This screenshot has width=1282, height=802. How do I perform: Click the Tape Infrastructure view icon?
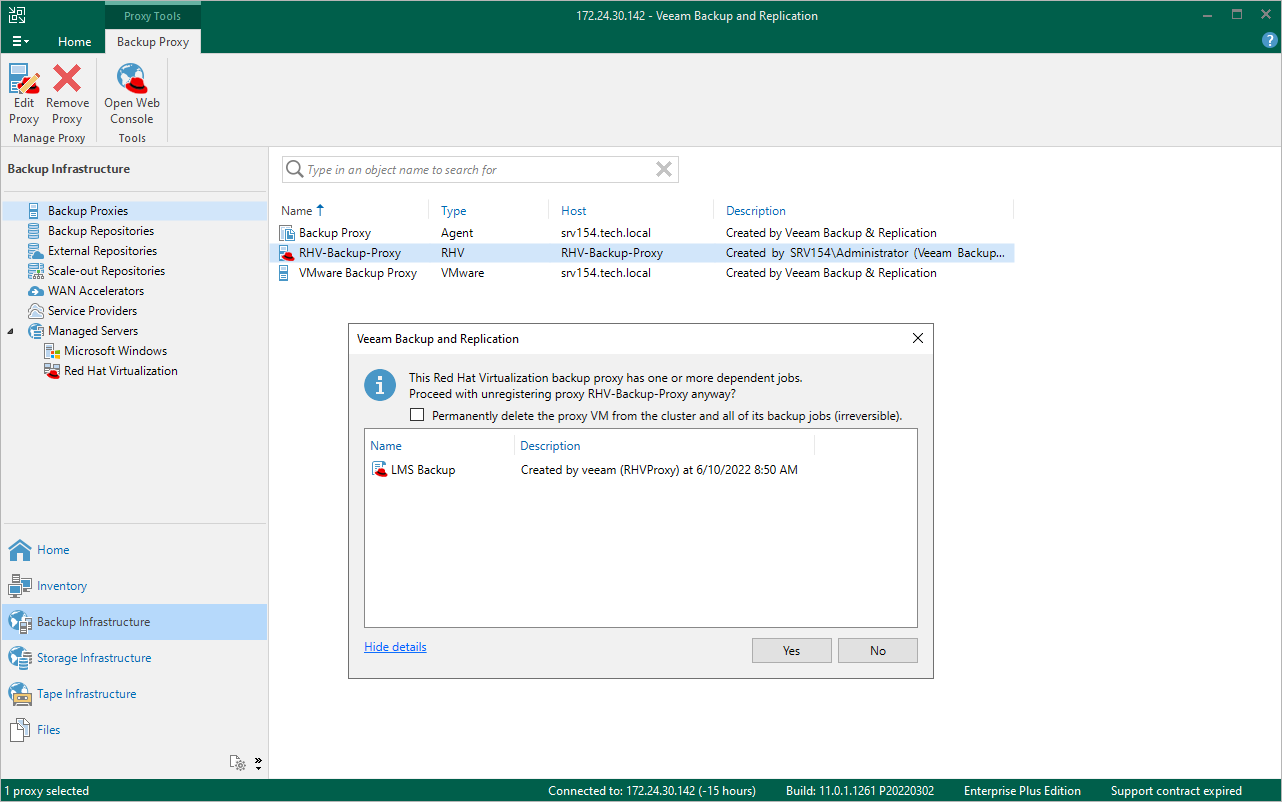(x=20, y=694)
